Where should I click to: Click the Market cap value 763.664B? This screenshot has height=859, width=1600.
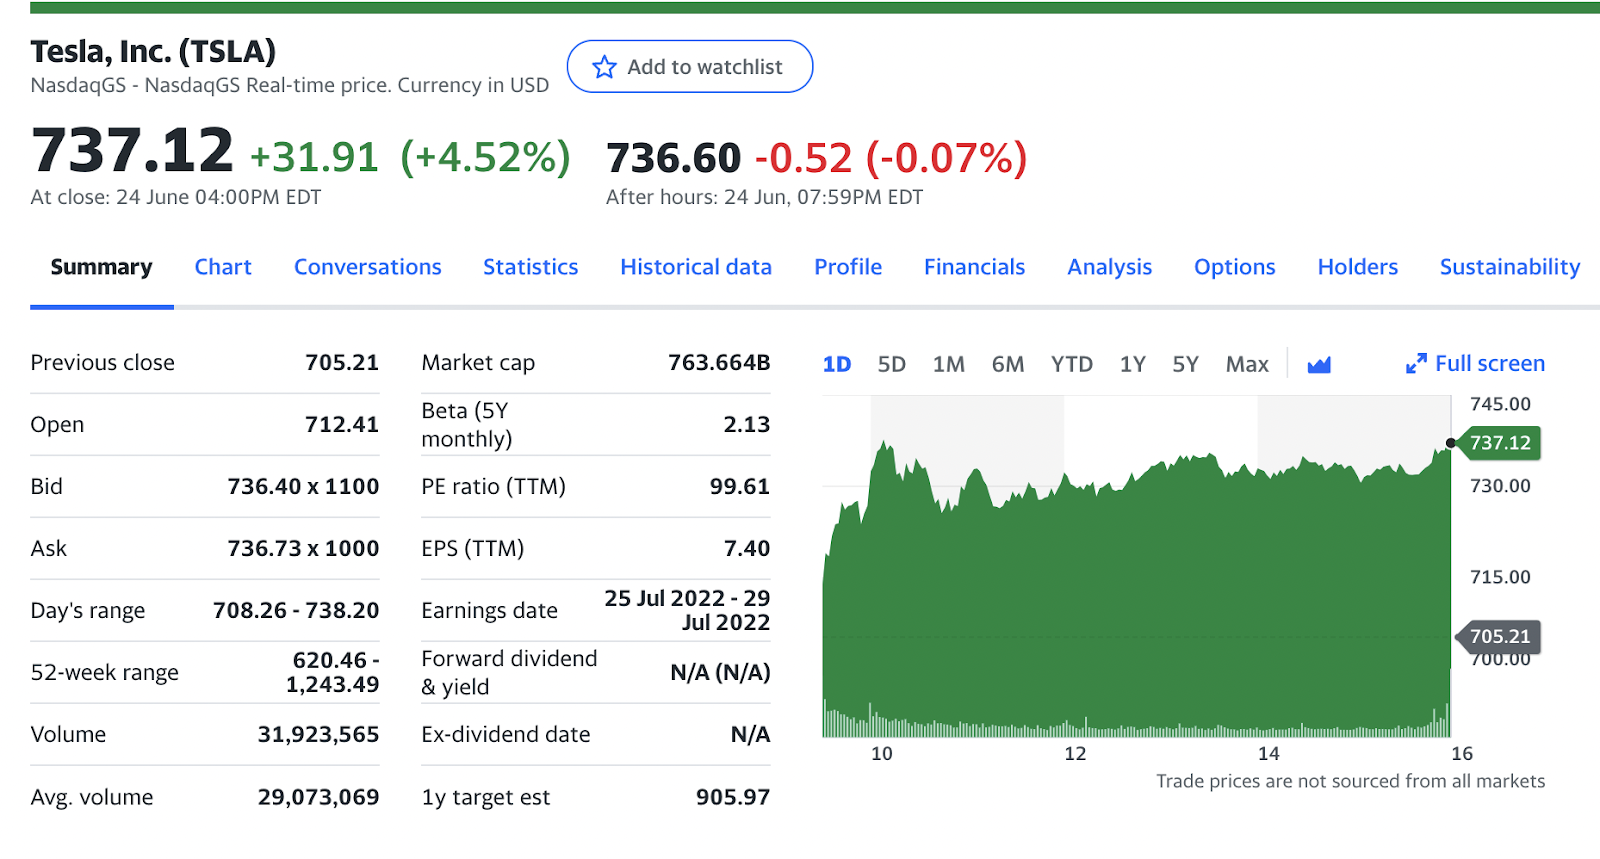pyautogui.click(x=719, y=362)
